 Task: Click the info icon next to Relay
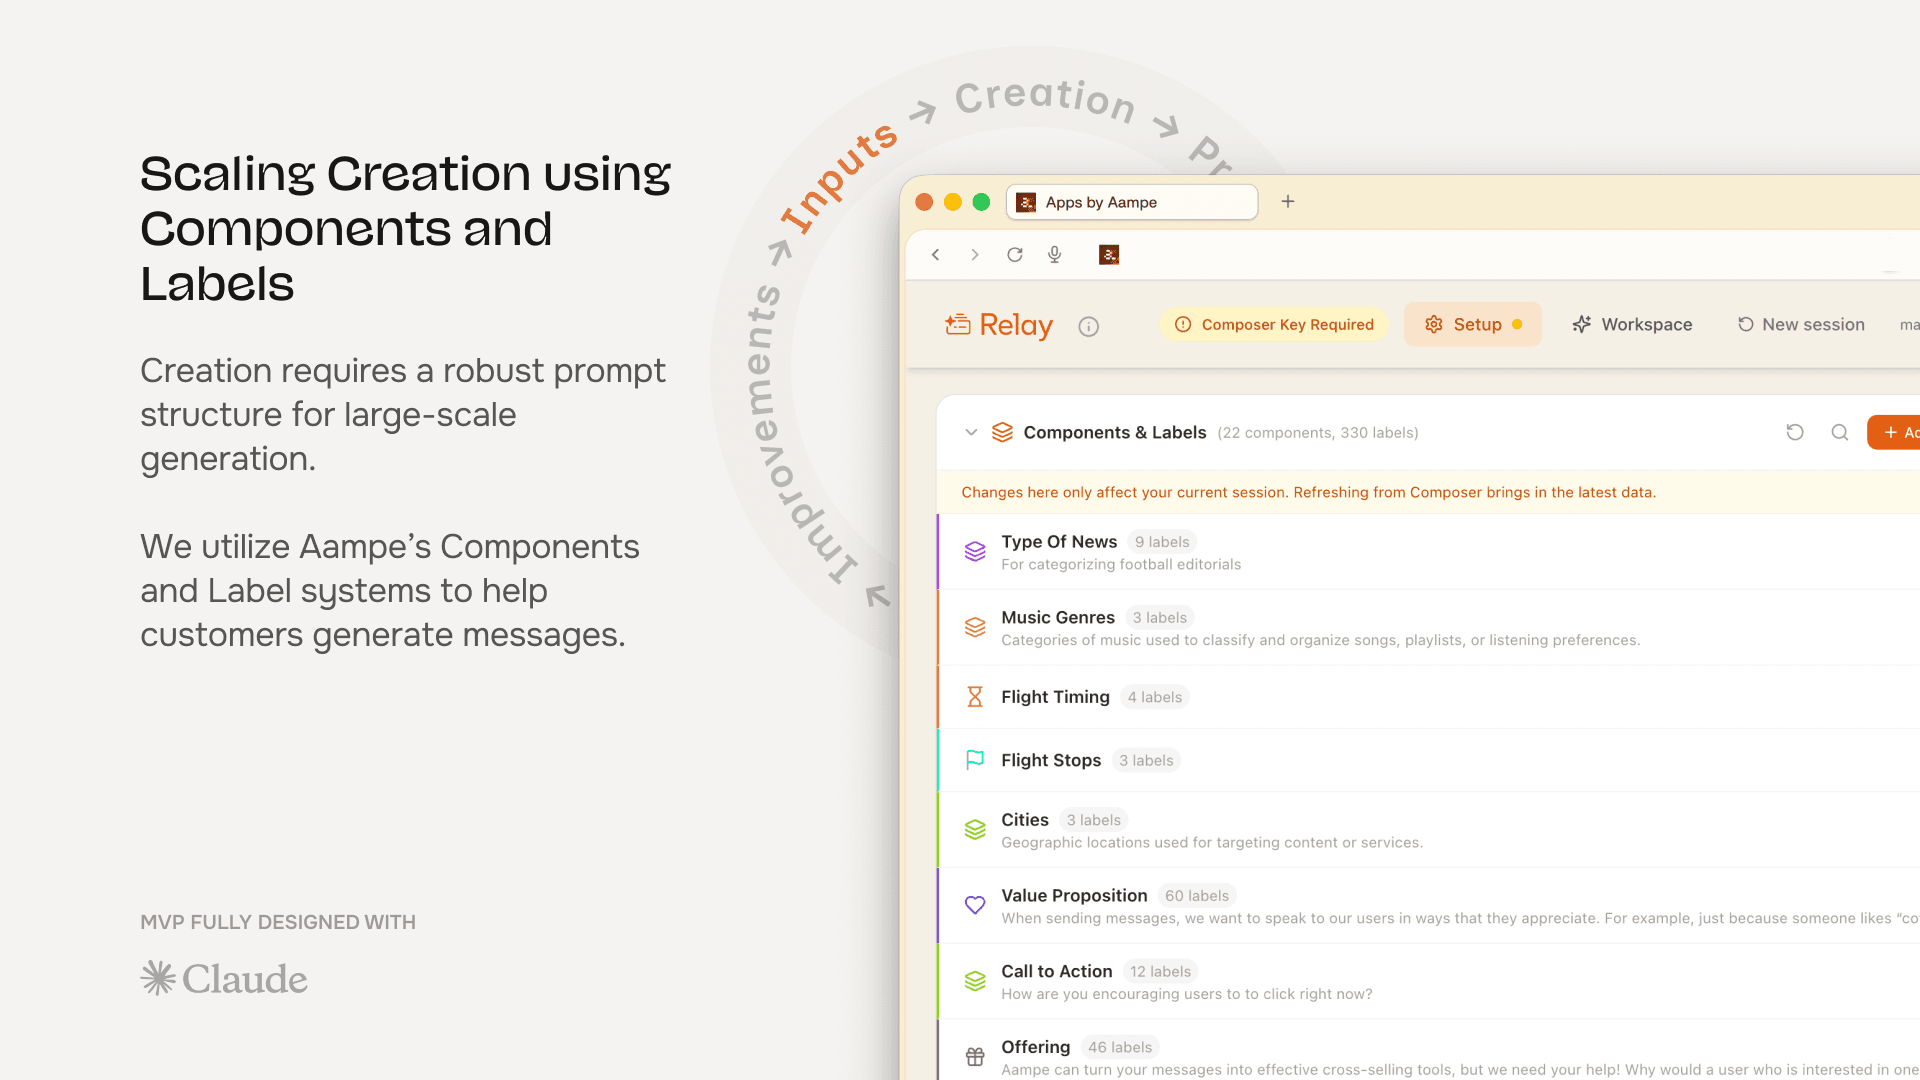pos(1089,326)
